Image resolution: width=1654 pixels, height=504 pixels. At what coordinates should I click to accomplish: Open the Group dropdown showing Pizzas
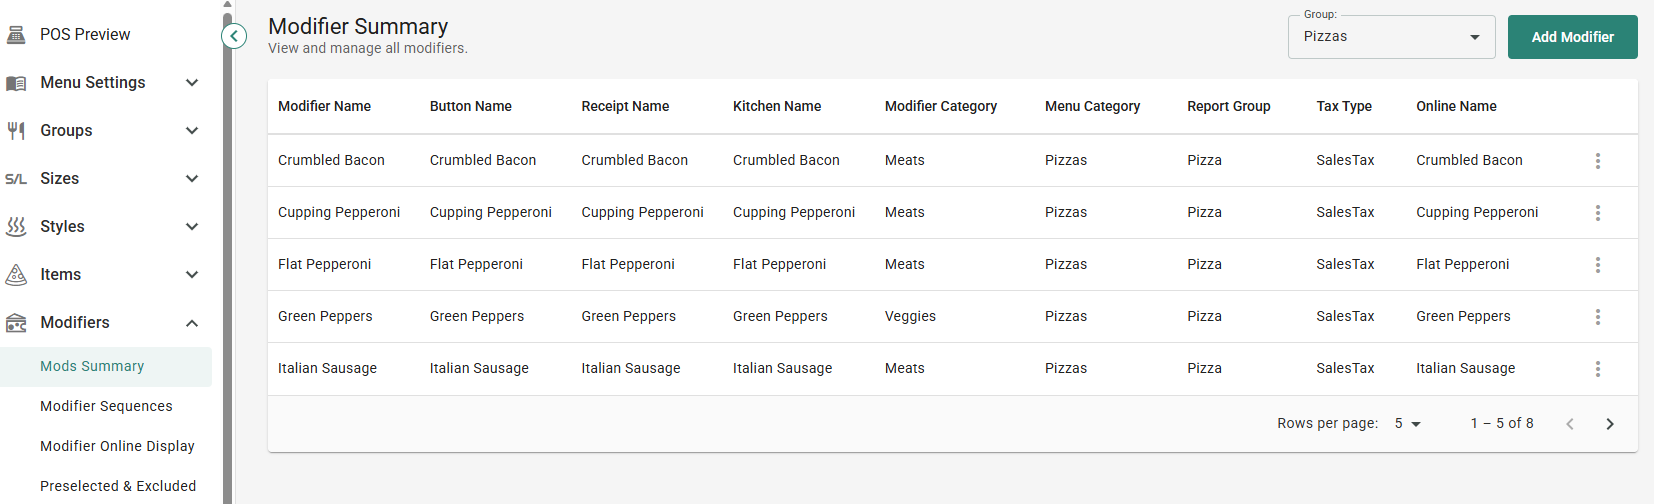(1391, 37)
